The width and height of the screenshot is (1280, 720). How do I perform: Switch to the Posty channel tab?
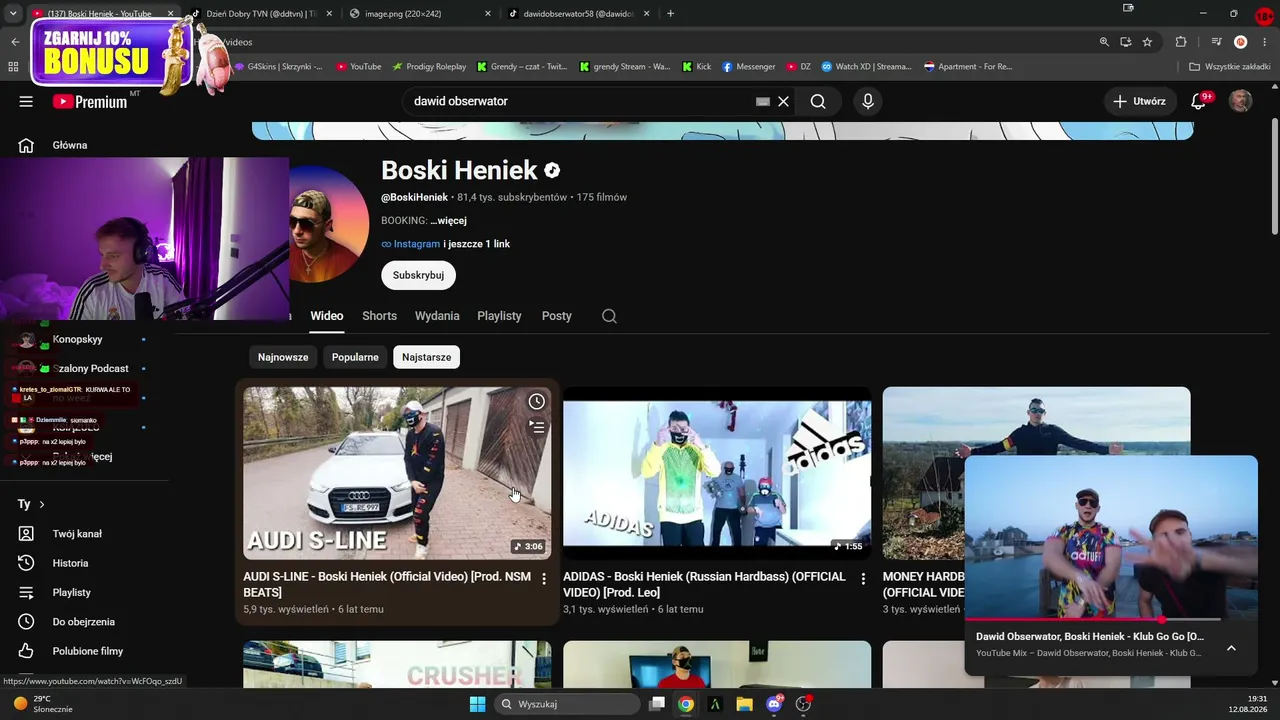coord(557,316)
